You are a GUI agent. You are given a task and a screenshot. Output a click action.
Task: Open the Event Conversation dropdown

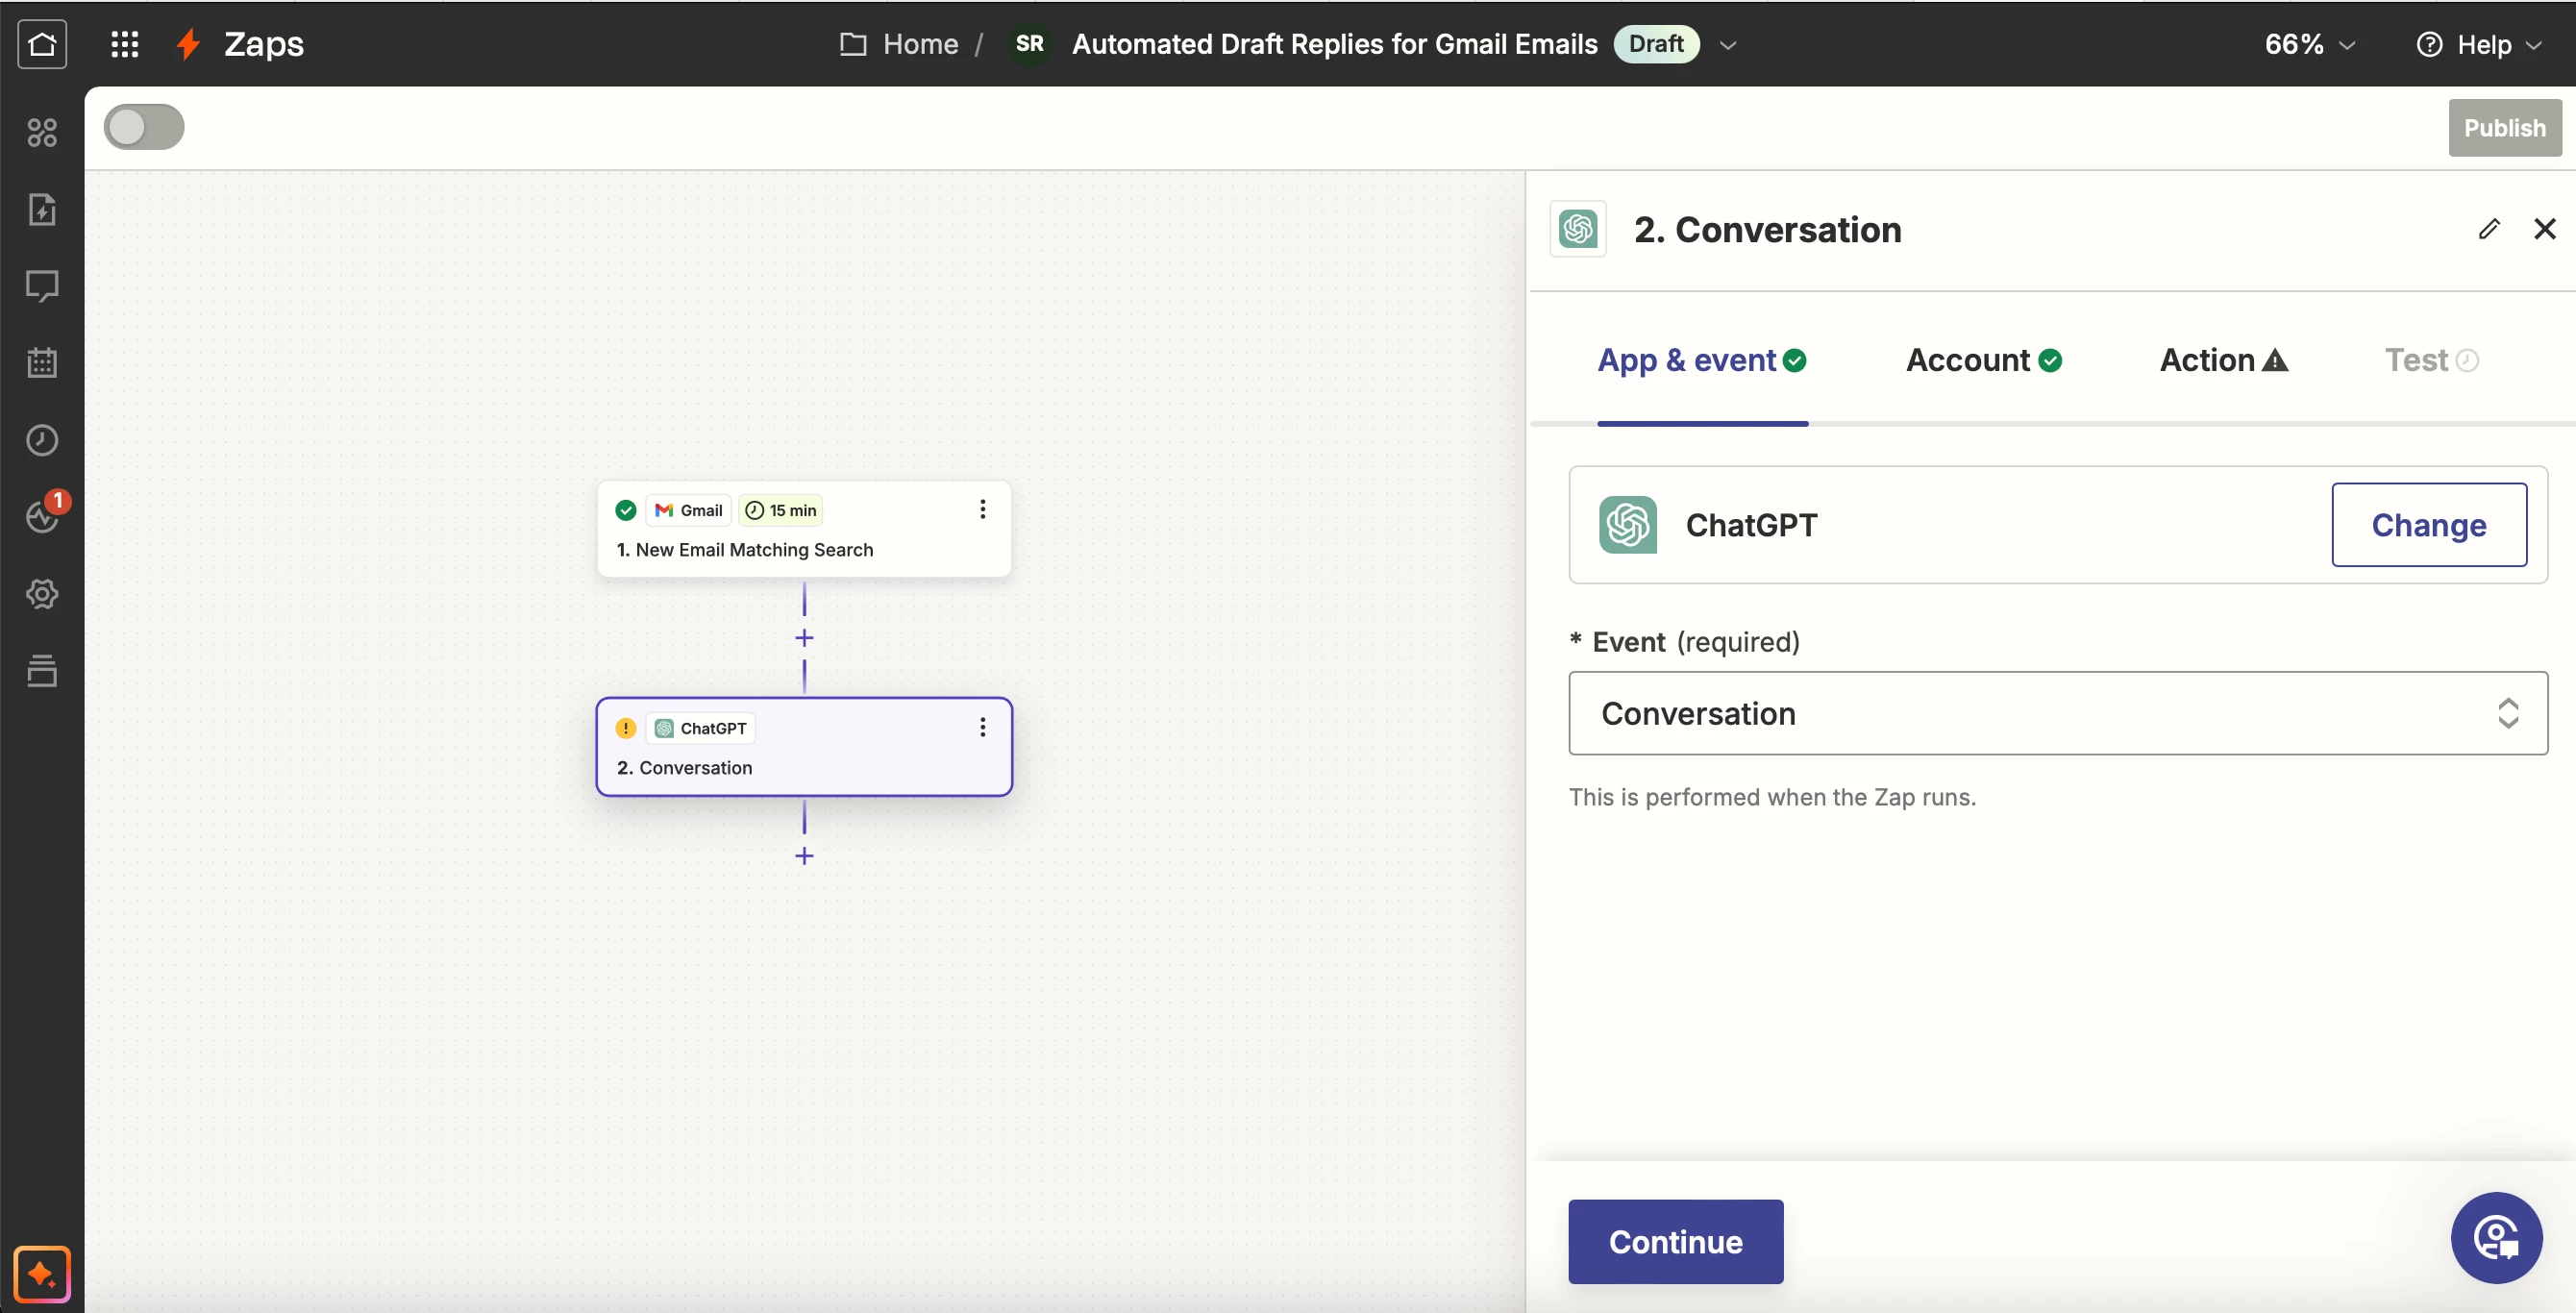[2057, 713]
